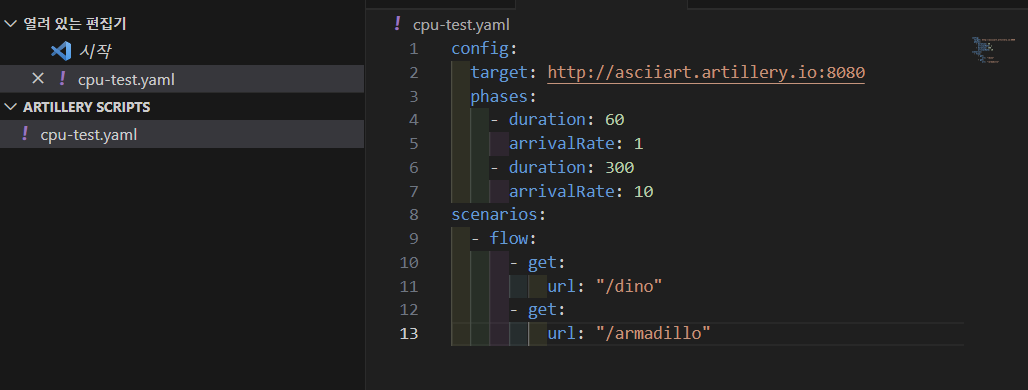This screenshot has height=390, width=1028.
Task: Place cursor on the phases: key
Action: (x=504, y=96)
